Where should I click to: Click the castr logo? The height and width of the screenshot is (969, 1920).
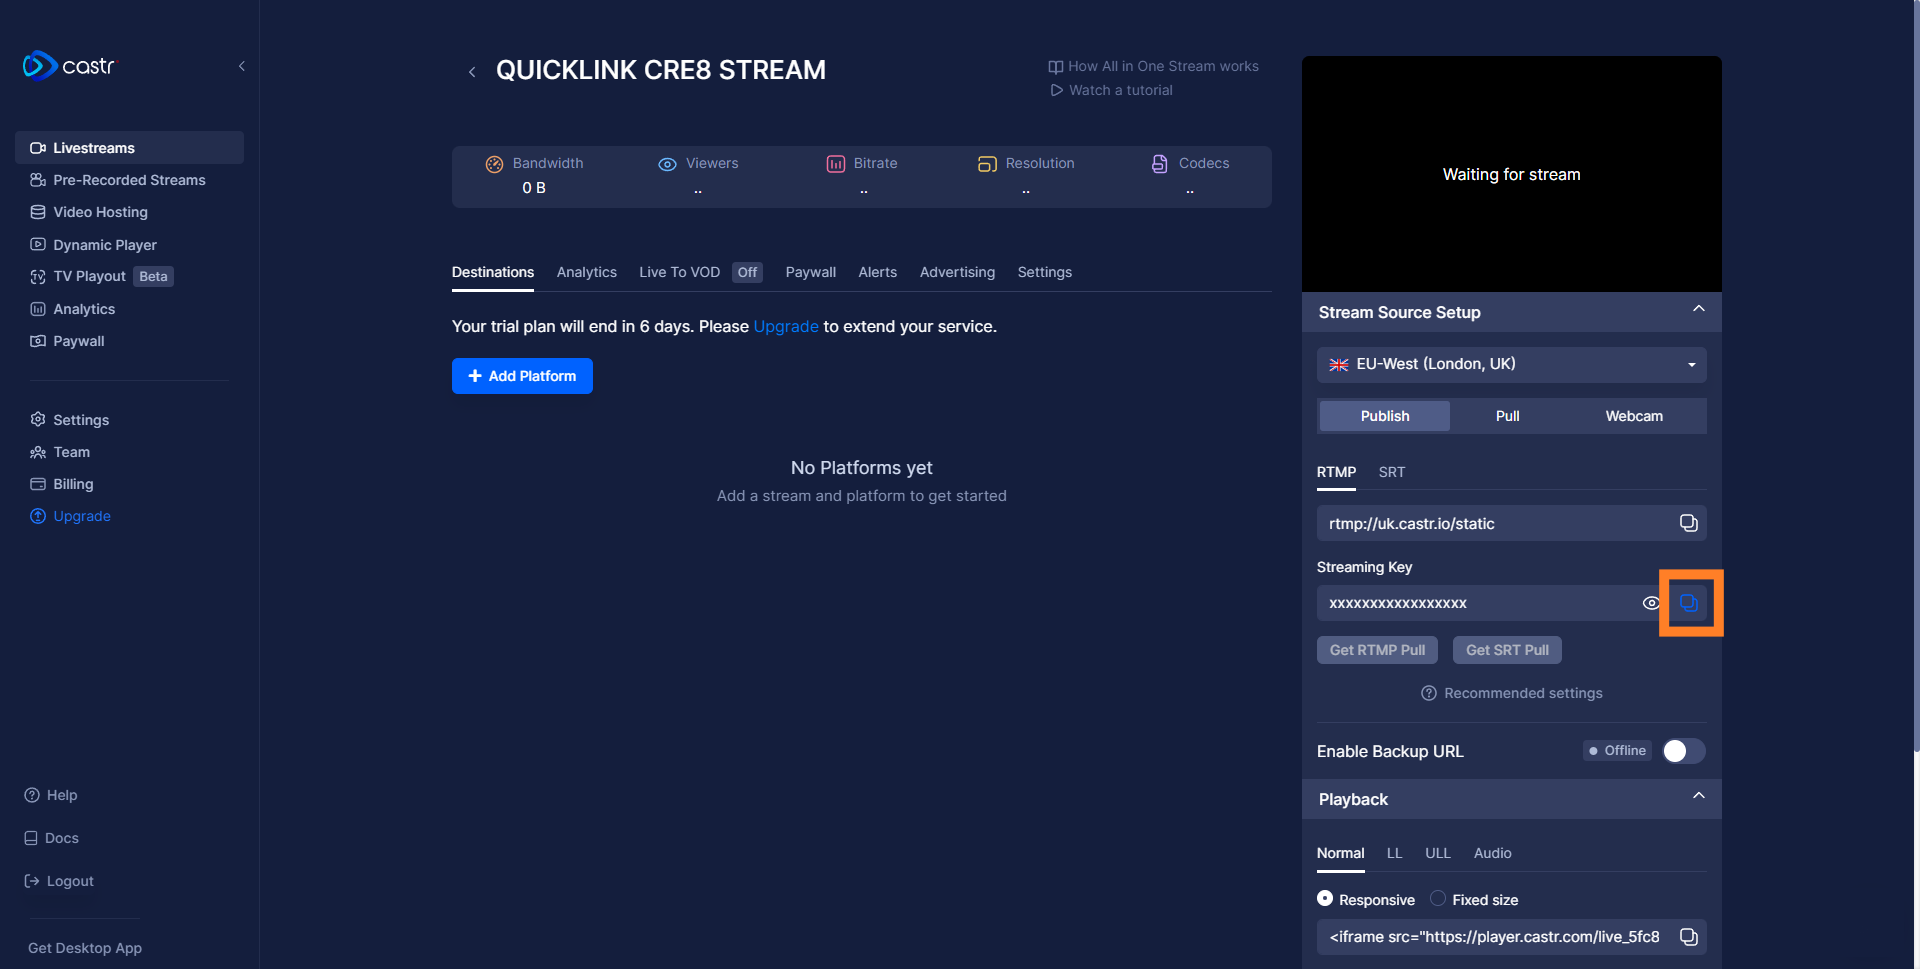pyautogui.click(x=70, y=66)
